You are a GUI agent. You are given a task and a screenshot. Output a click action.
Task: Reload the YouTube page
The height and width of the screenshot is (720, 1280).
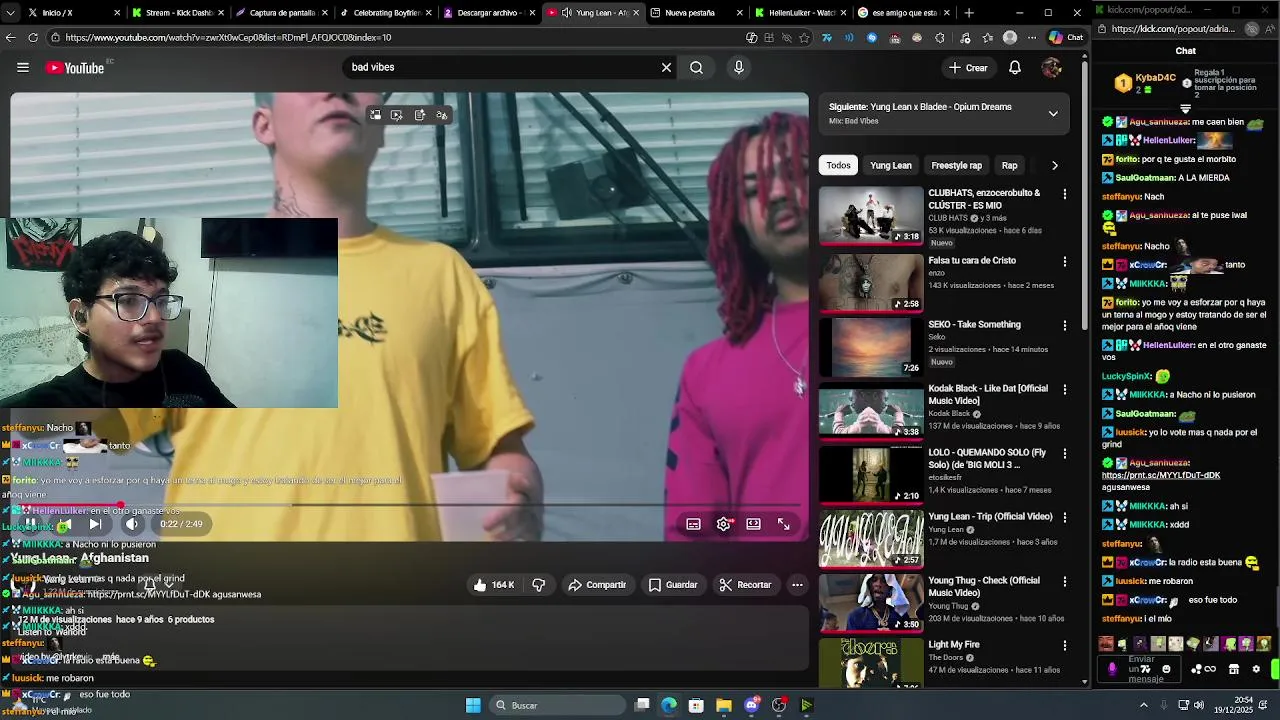pyautogui.click(x=33, y=37)
